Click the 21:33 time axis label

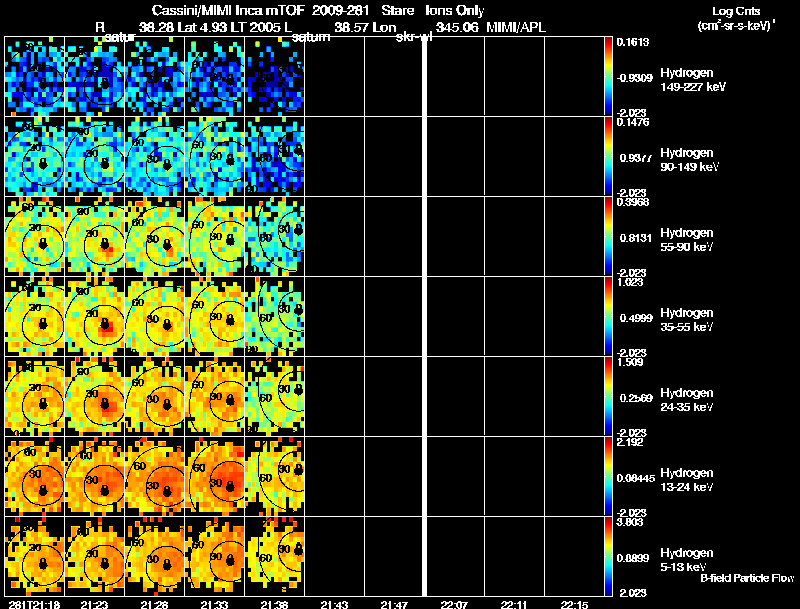click(214, 605)
